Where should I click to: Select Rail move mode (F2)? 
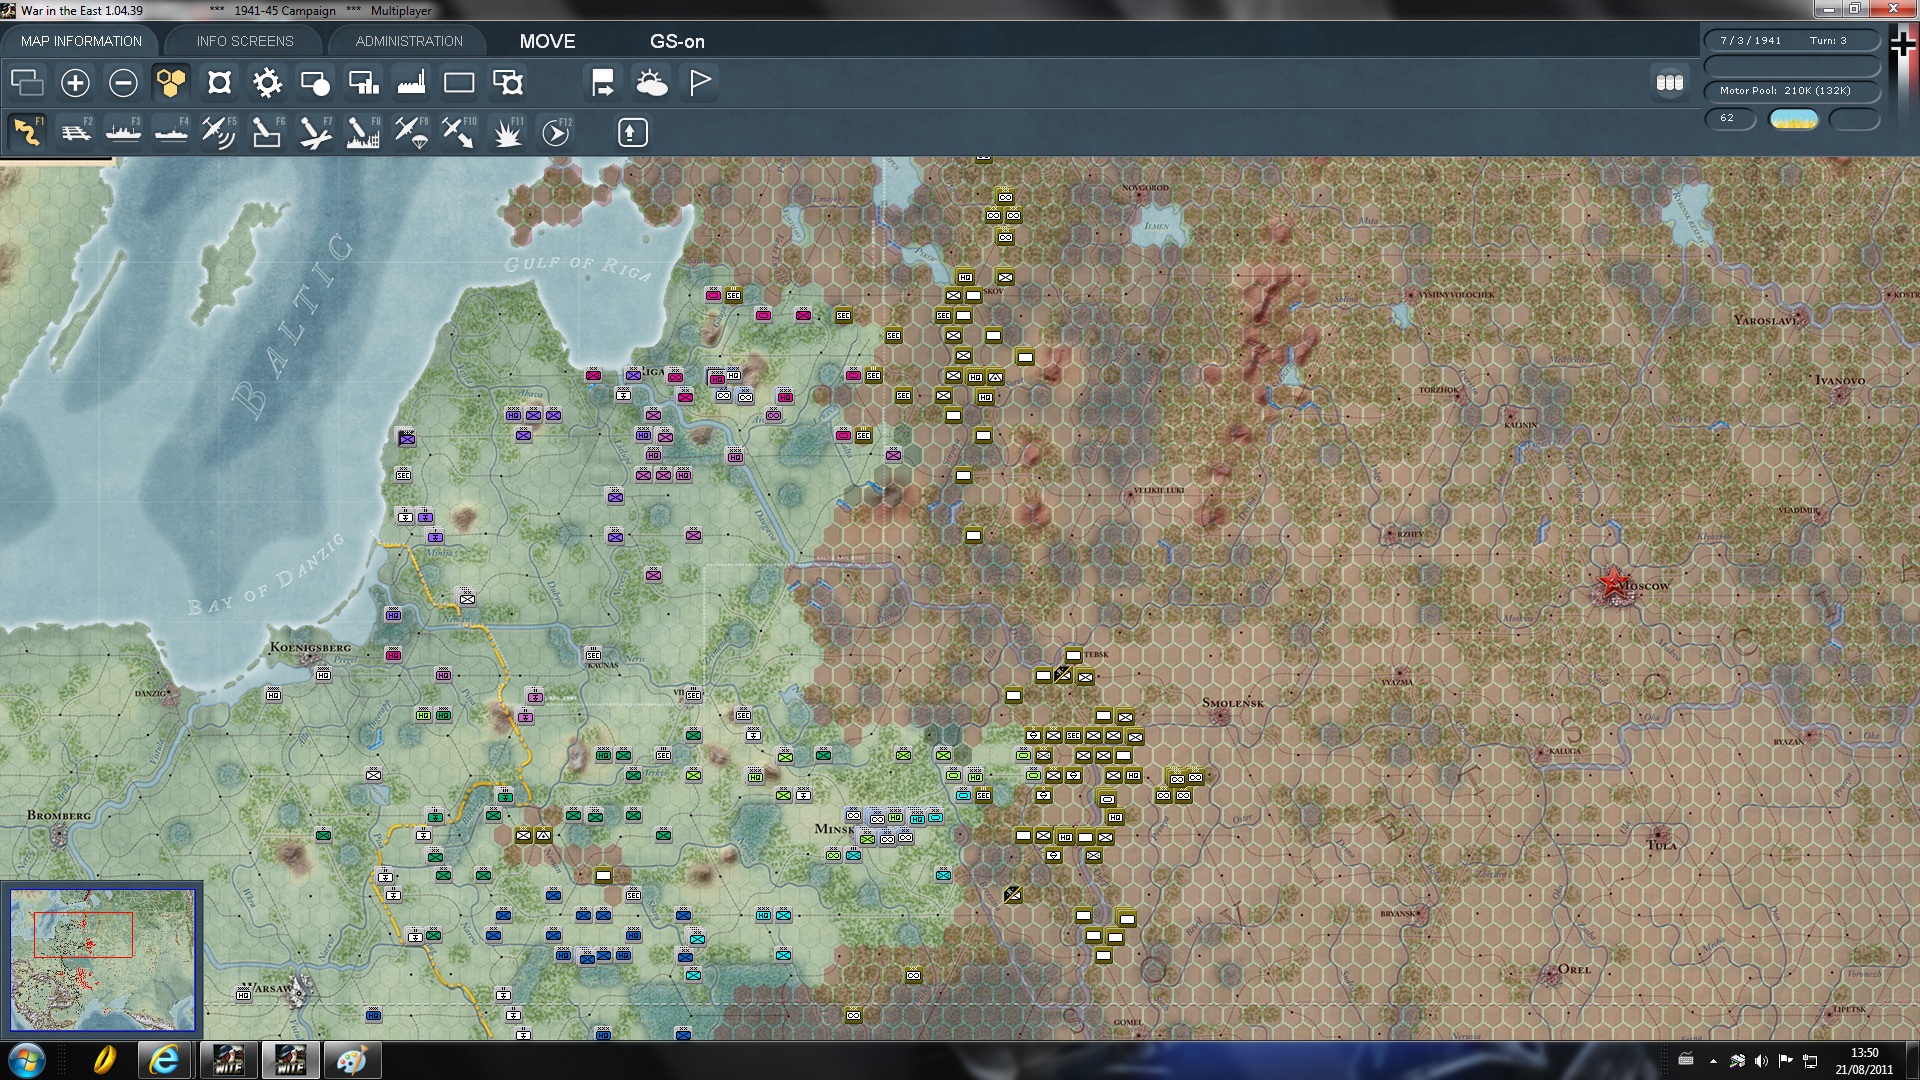(76, 132)
